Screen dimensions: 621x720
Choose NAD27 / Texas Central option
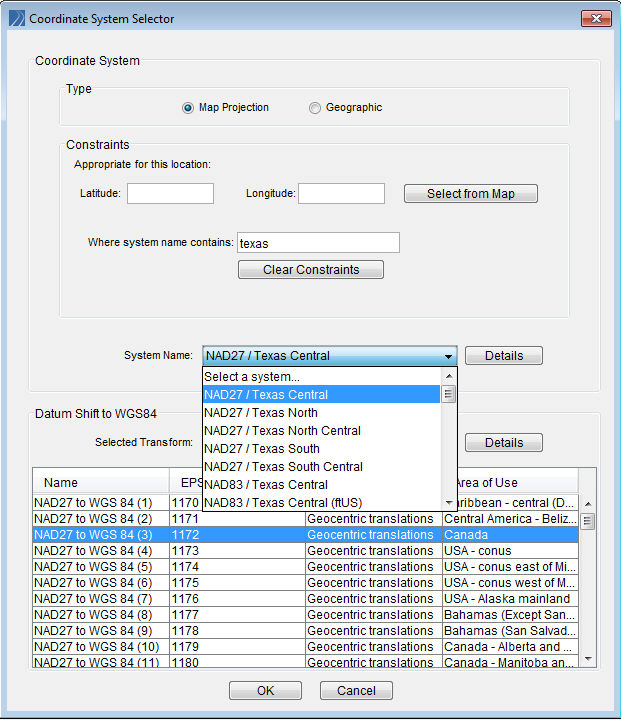click(x=322, y=394)
